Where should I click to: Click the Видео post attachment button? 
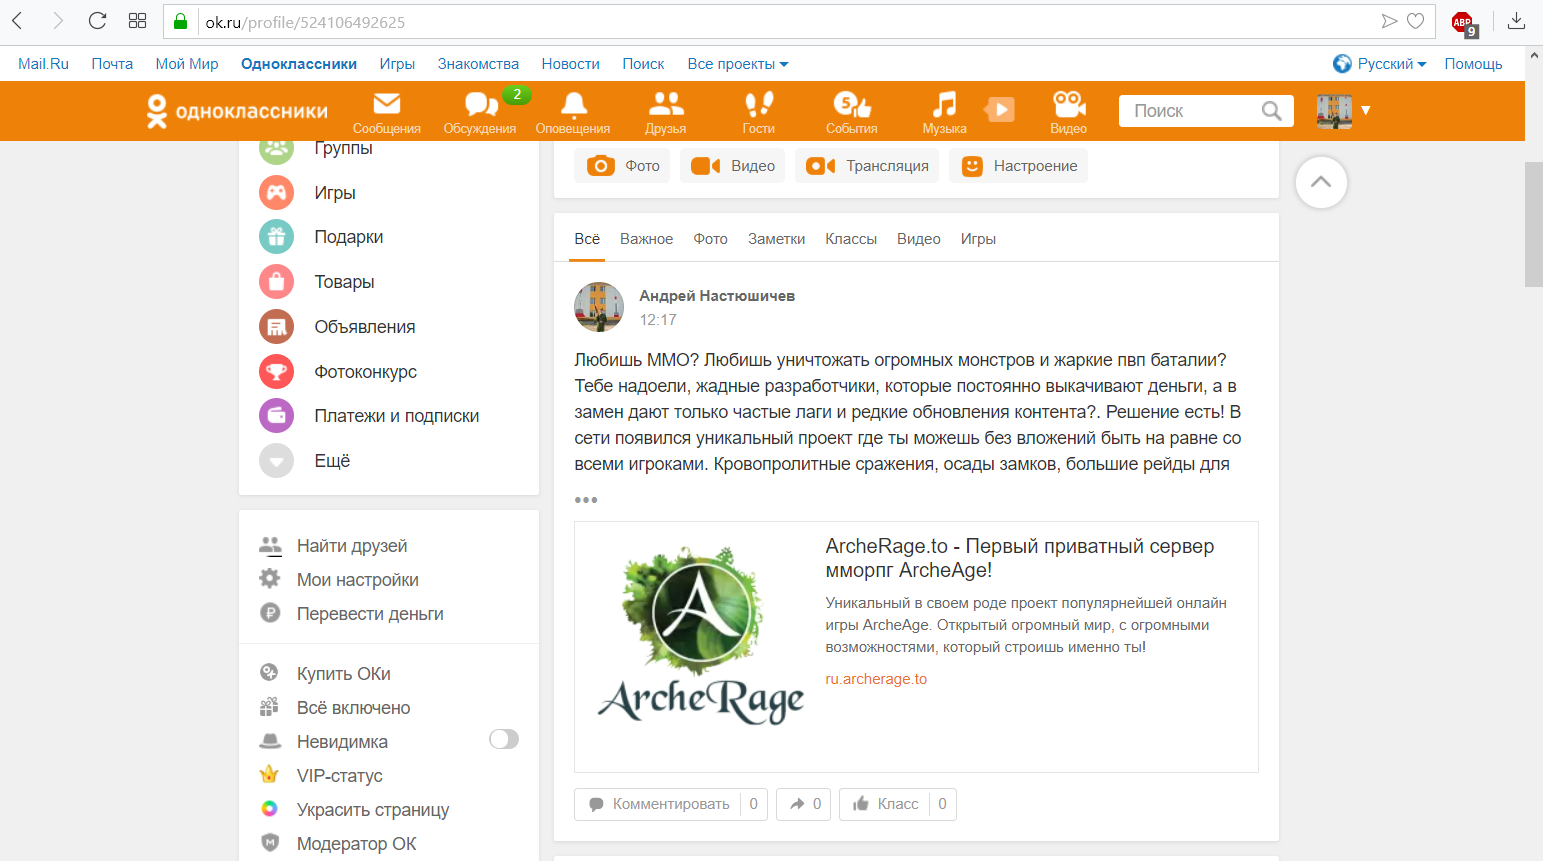(x=732, y=166)
